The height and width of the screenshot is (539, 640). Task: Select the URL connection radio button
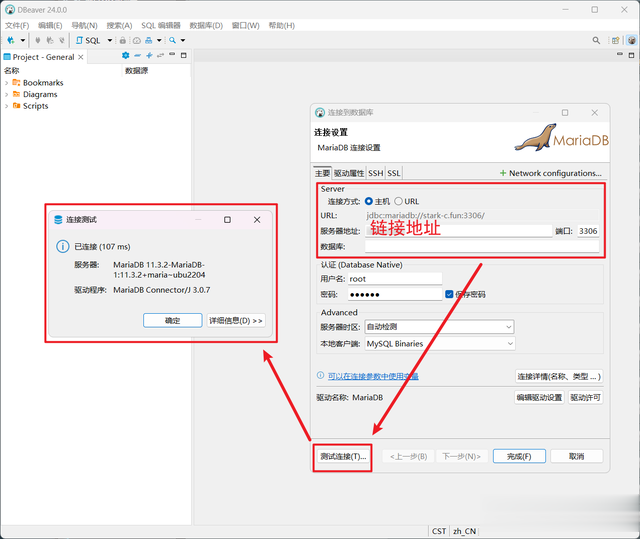click(398, 201)
